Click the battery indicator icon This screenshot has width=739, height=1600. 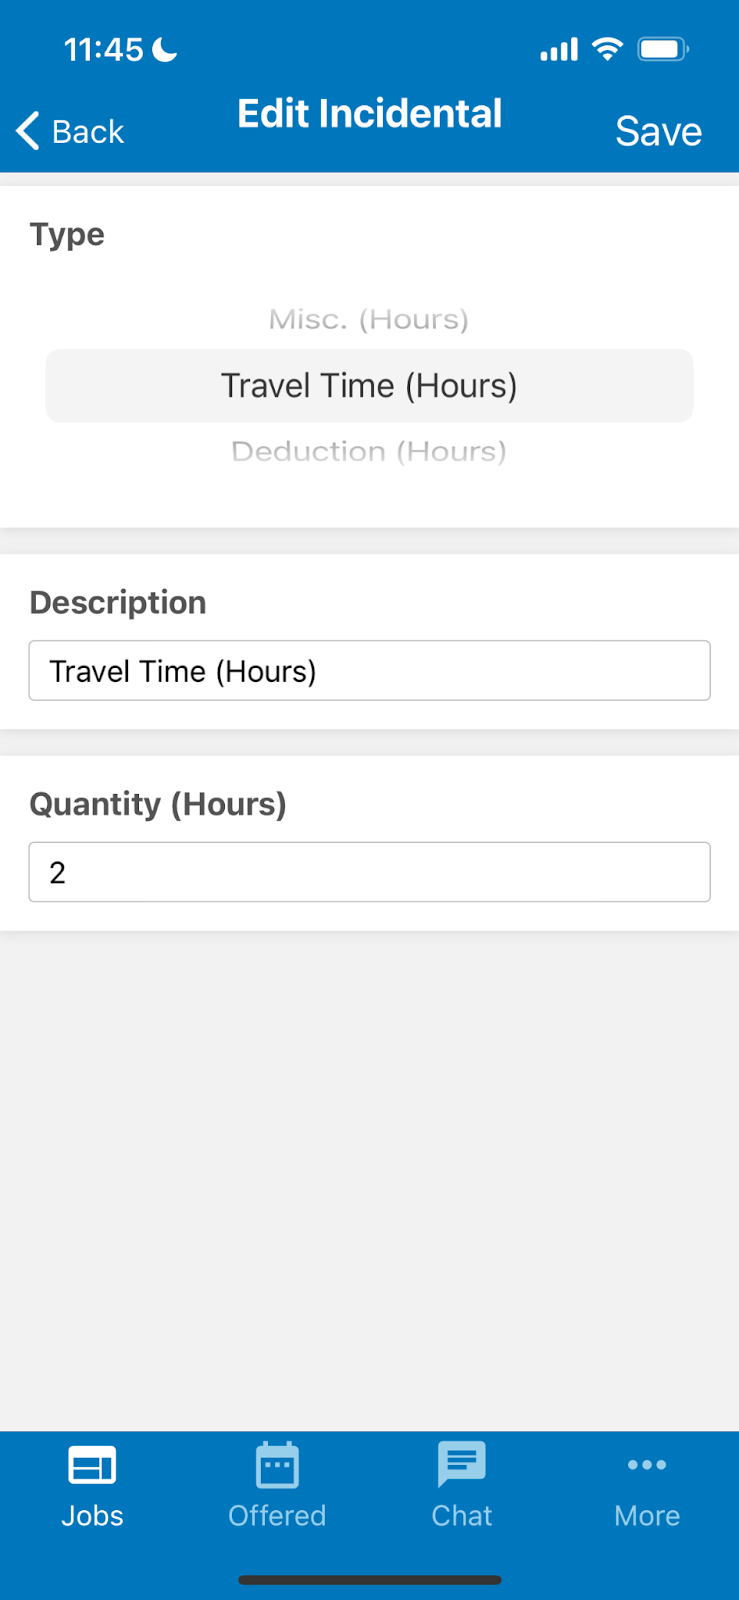click(663, 48)
